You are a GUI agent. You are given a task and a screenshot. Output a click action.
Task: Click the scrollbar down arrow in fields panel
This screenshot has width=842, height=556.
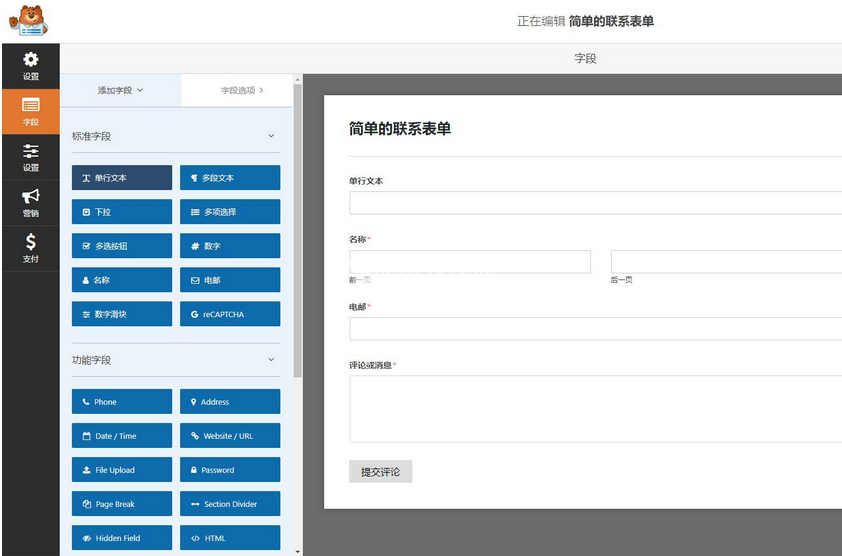[x=298, y=551]
